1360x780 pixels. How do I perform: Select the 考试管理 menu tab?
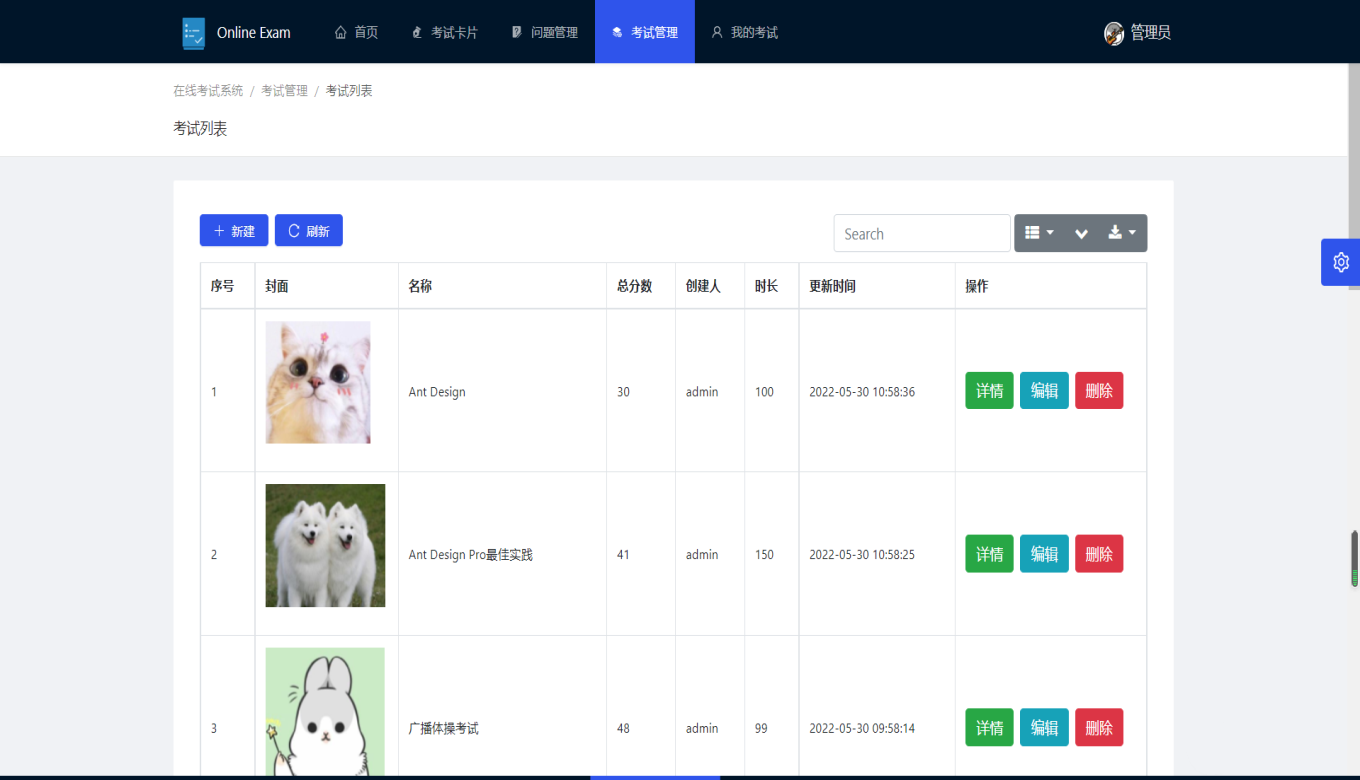pyautogui.click(x=645, y=32)
